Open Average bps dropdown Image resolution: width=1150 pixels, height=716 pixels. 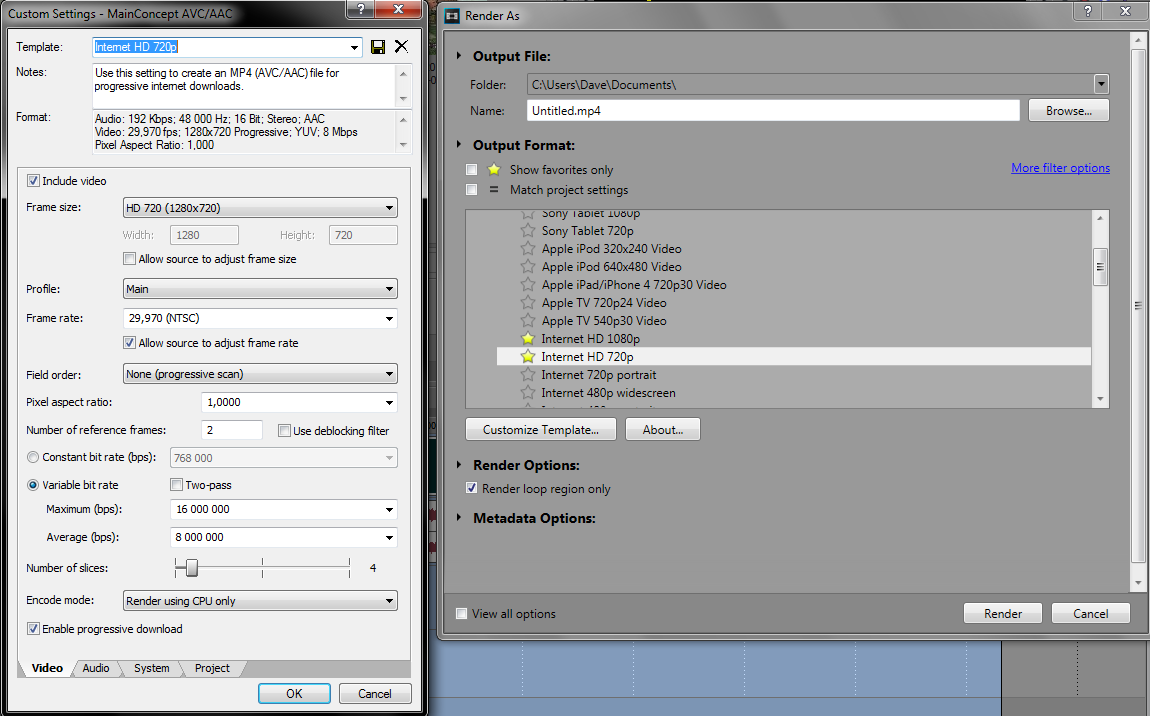[x=389, y=537]
